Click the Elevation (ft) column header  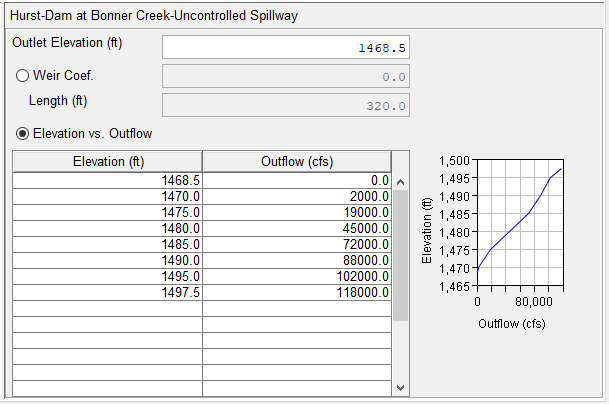pos(108,162)
